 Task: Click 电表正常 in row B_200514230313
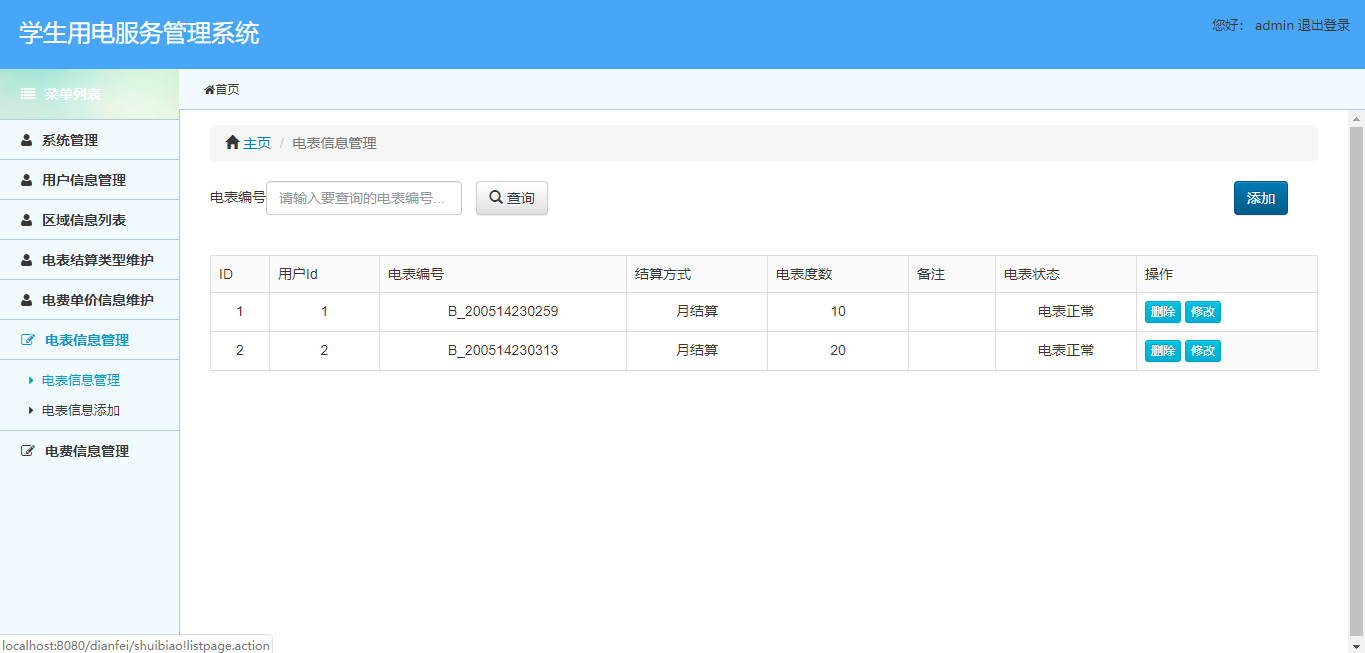click(1066, 351)
